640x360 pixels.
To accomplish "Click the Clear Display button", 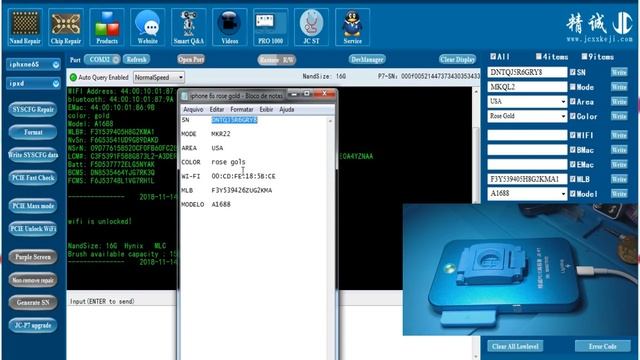I will 458,60.
